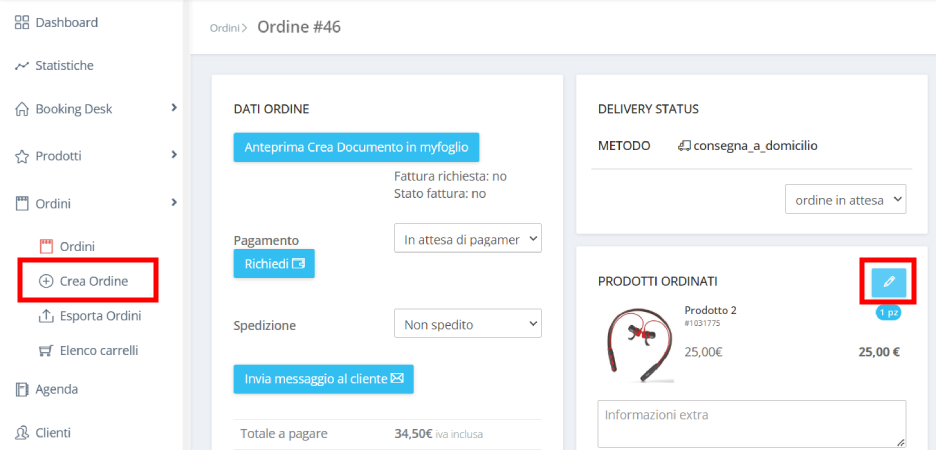Screen dimensions: 936x450
Task: Click the Statistiche chart icon
Action: 22,66
